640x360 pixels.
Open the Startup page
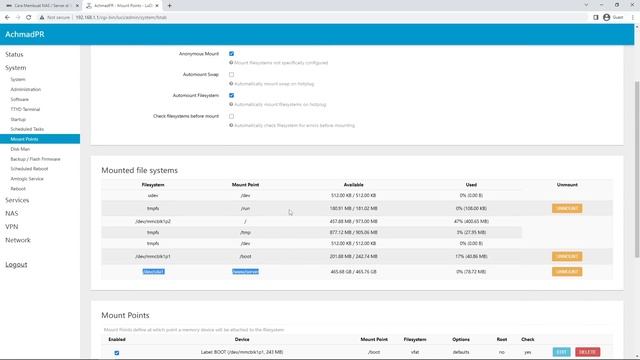click(18, 119)
